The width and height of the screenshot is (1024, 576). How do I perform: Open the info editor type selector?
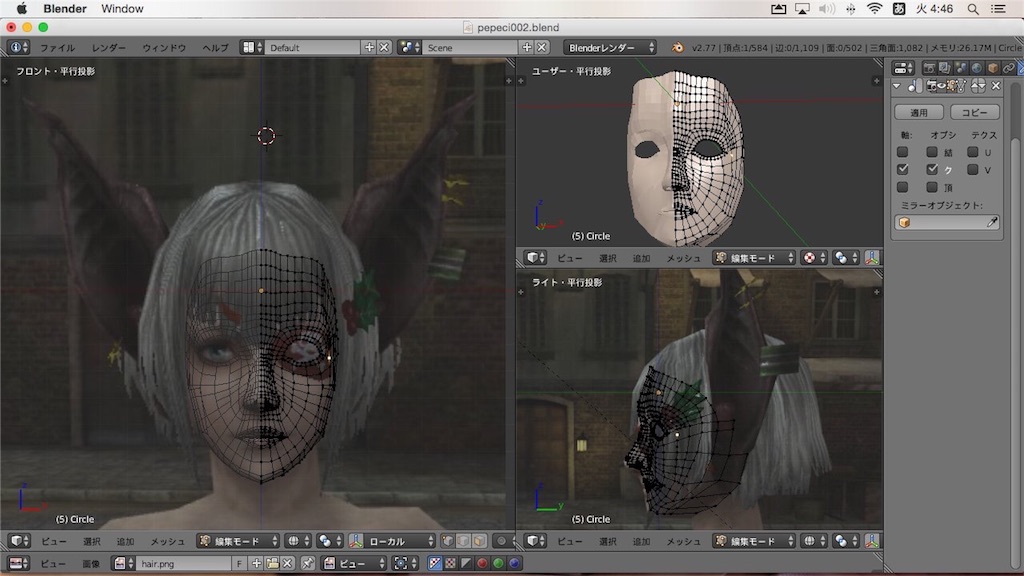point(18,47)
